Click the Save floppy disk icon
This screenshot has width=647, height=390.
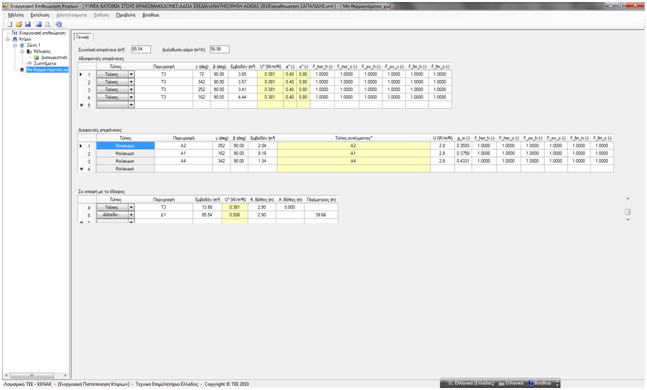point(28,24)
